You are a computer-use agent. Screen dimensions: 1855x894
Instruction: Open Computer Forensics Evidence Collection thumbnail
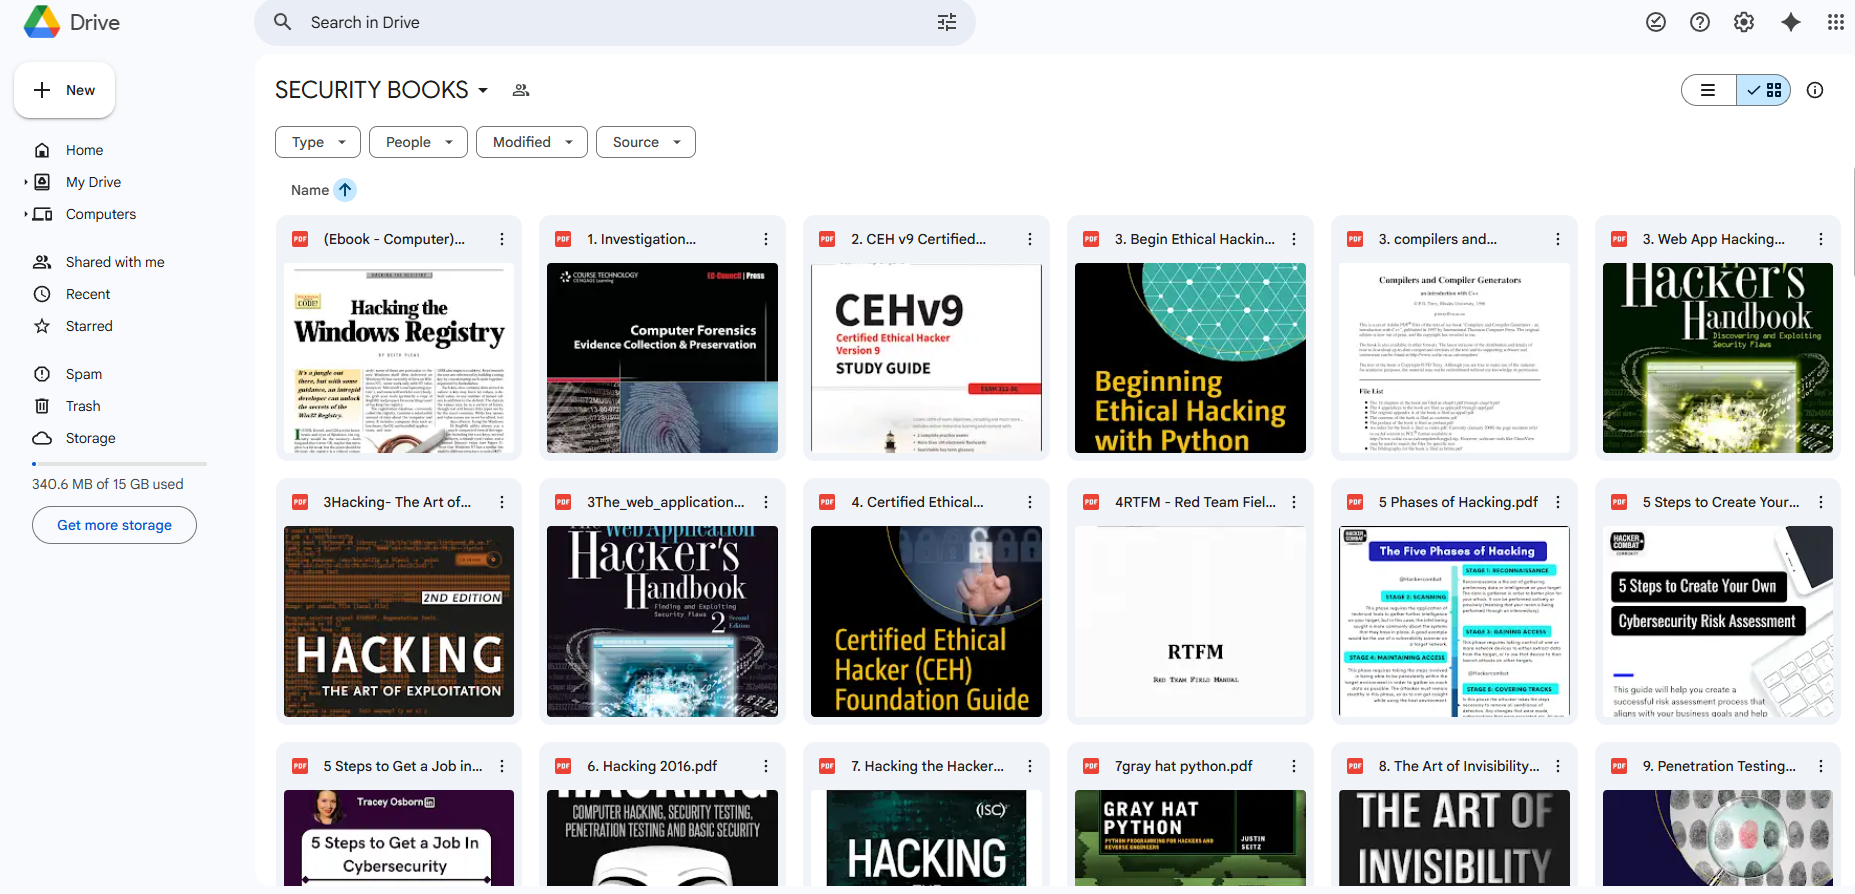coord(662,358)
